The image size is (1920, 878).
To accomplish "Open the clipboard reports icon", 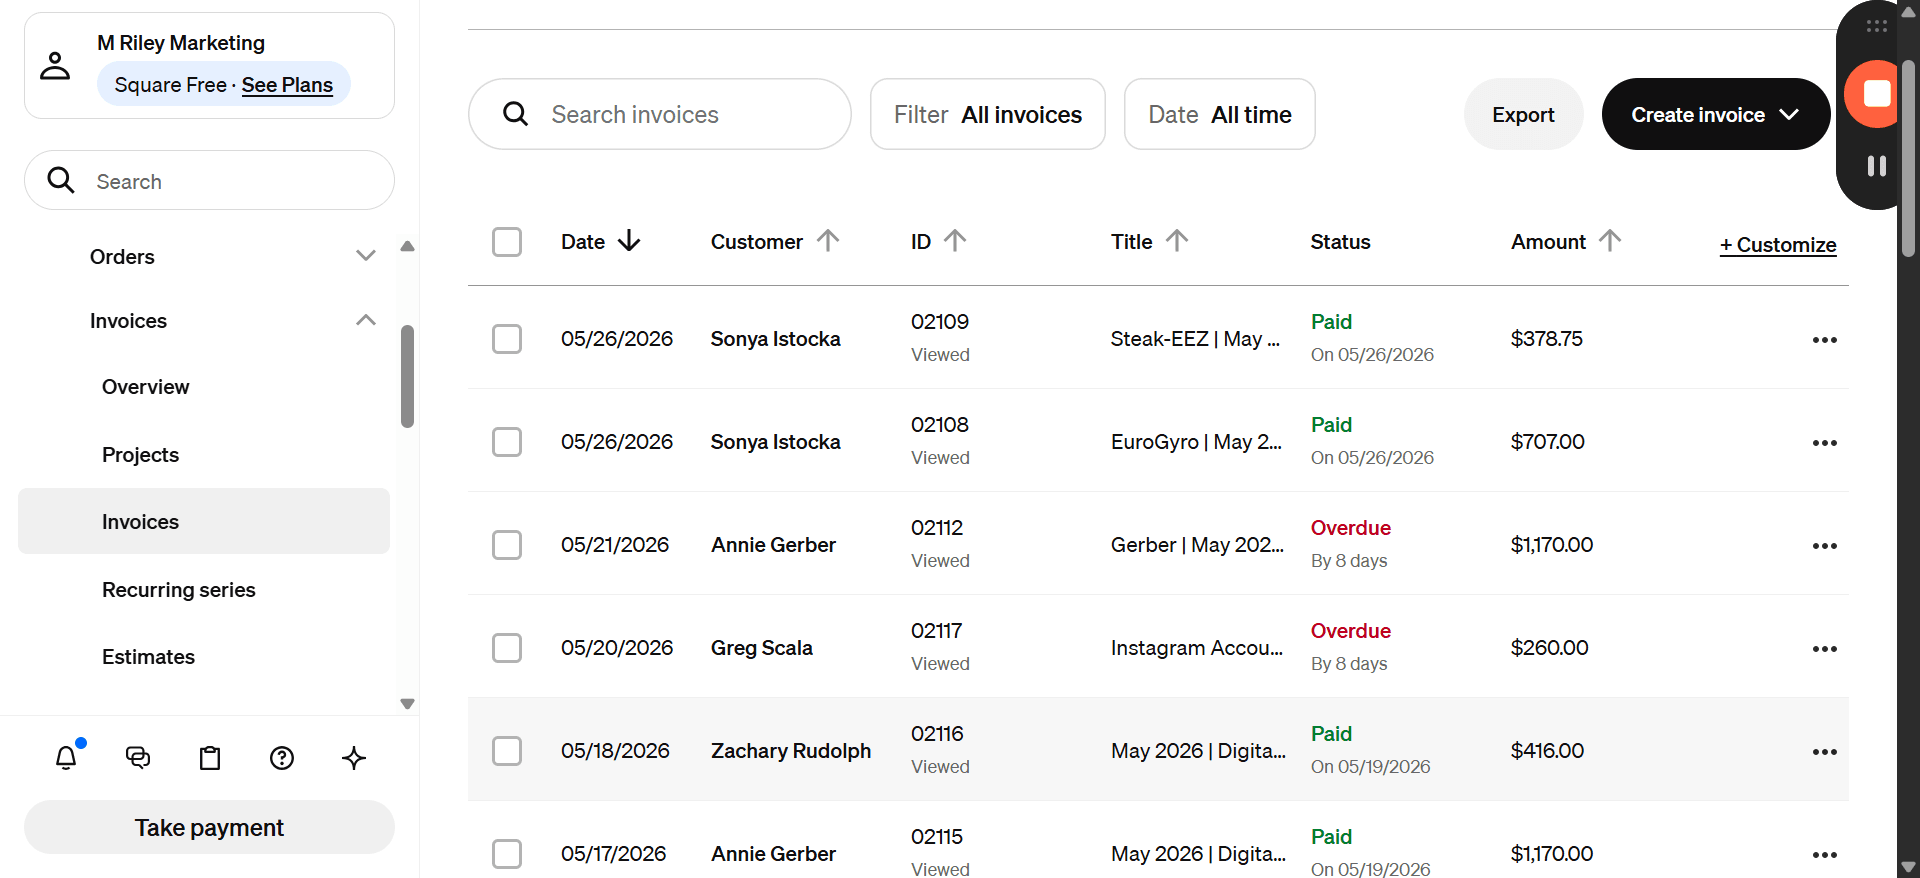I will point(210,758).
